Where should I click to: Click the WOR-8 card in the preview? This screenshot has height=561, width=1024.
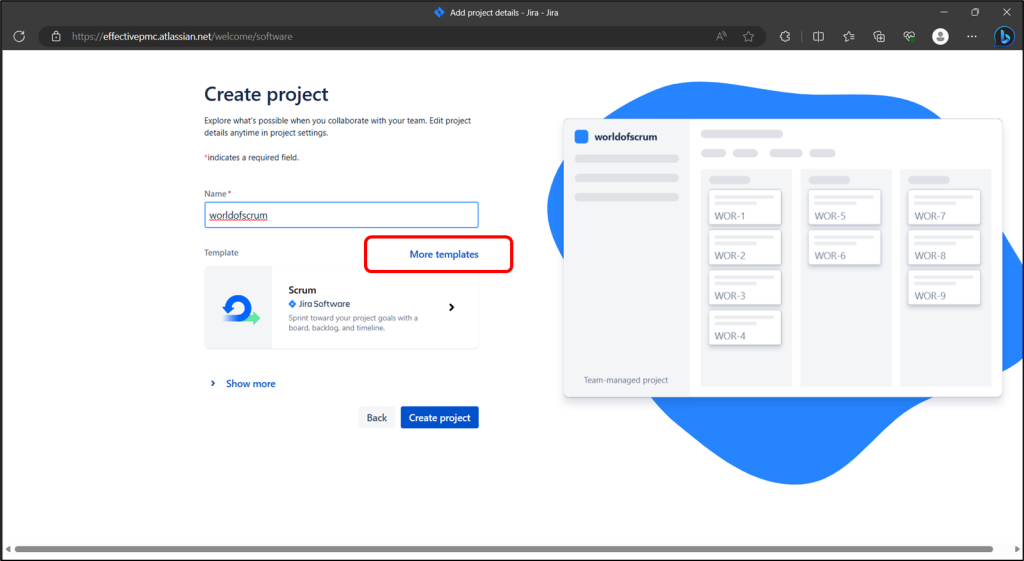(x=944, y=247)
